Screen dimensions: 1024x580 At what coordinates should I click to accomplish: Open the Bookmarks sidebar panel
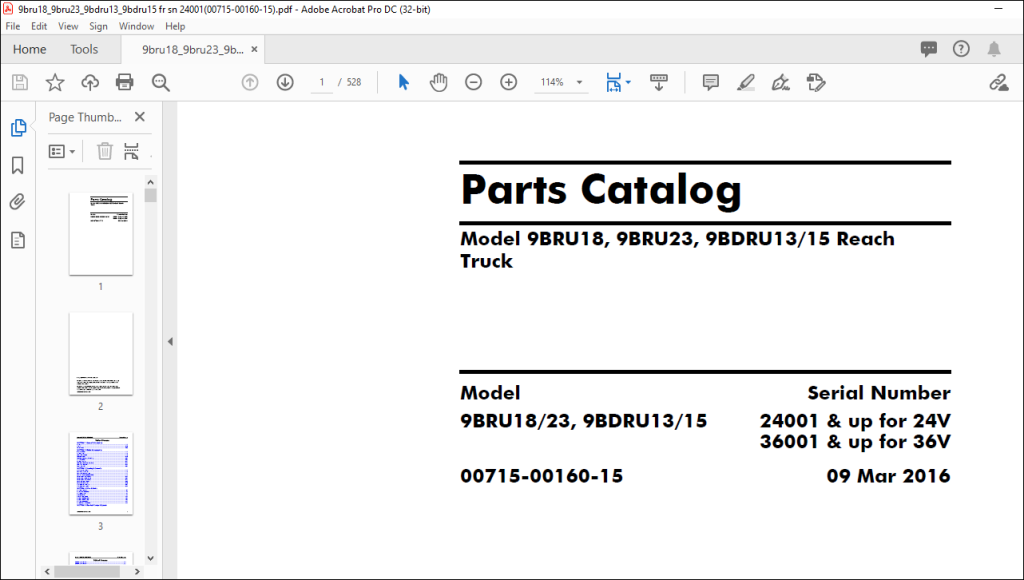(x=18, y=165)
